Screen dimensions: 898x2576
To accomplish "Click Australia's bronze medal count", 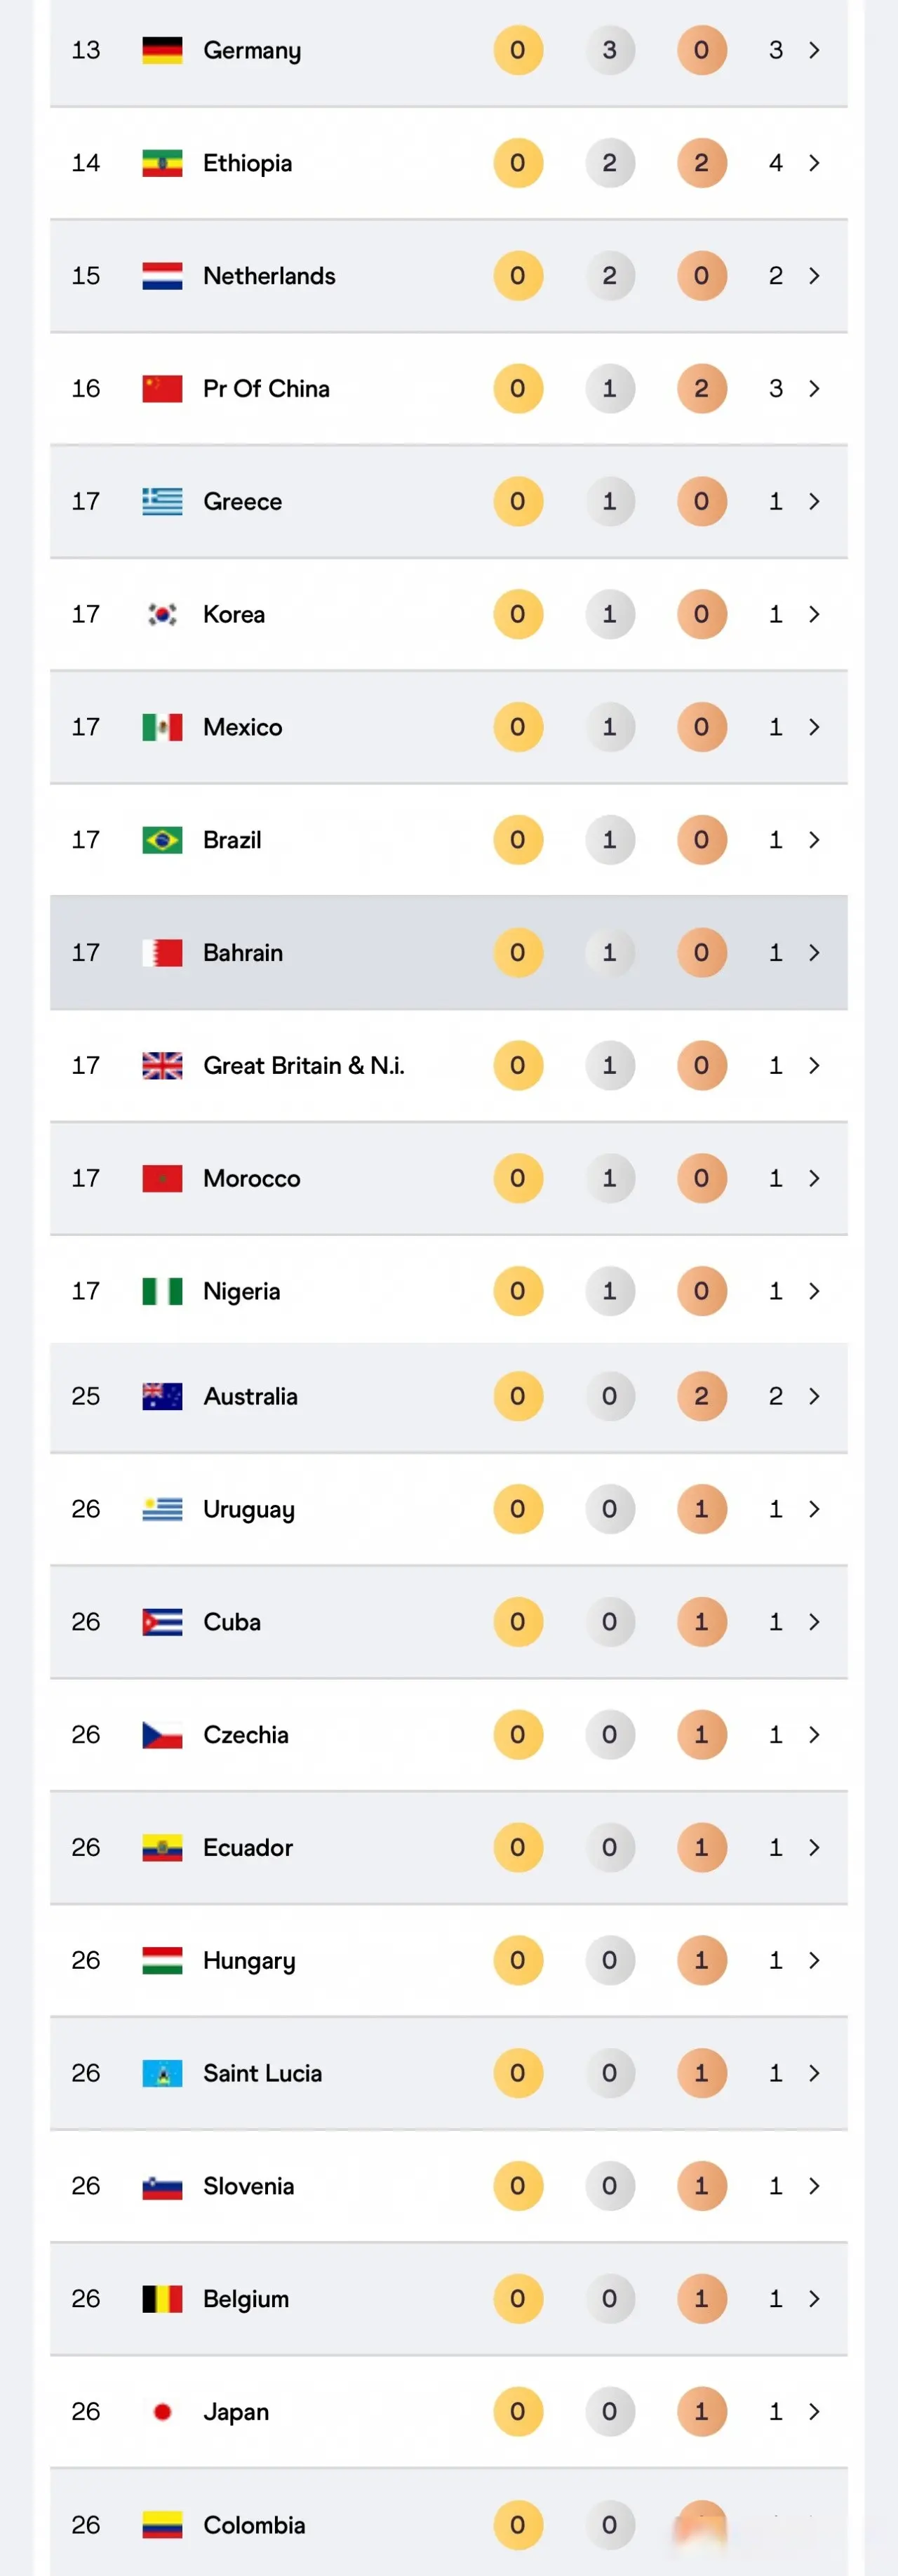I will pyautogui.click(x=701, y=1396).
